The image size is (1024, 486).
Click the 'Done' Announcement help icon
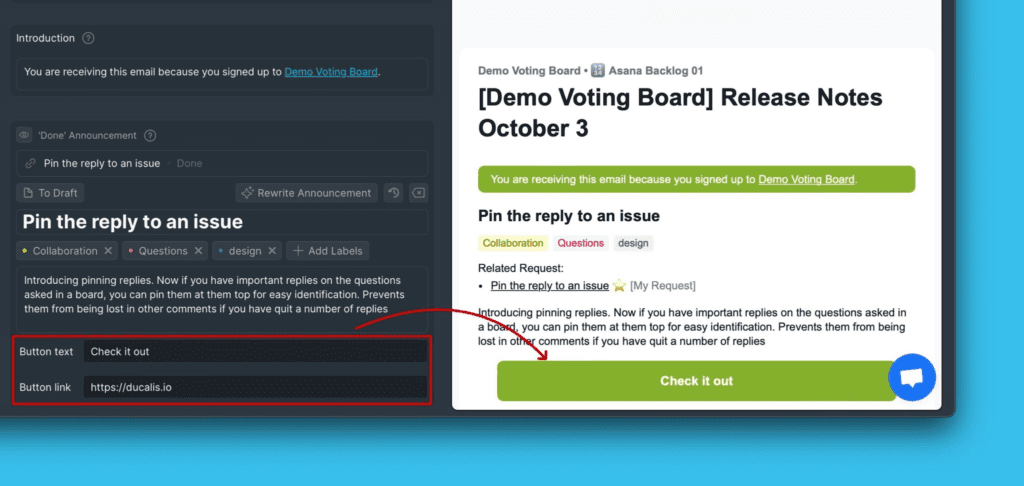(x=150, y=135)
